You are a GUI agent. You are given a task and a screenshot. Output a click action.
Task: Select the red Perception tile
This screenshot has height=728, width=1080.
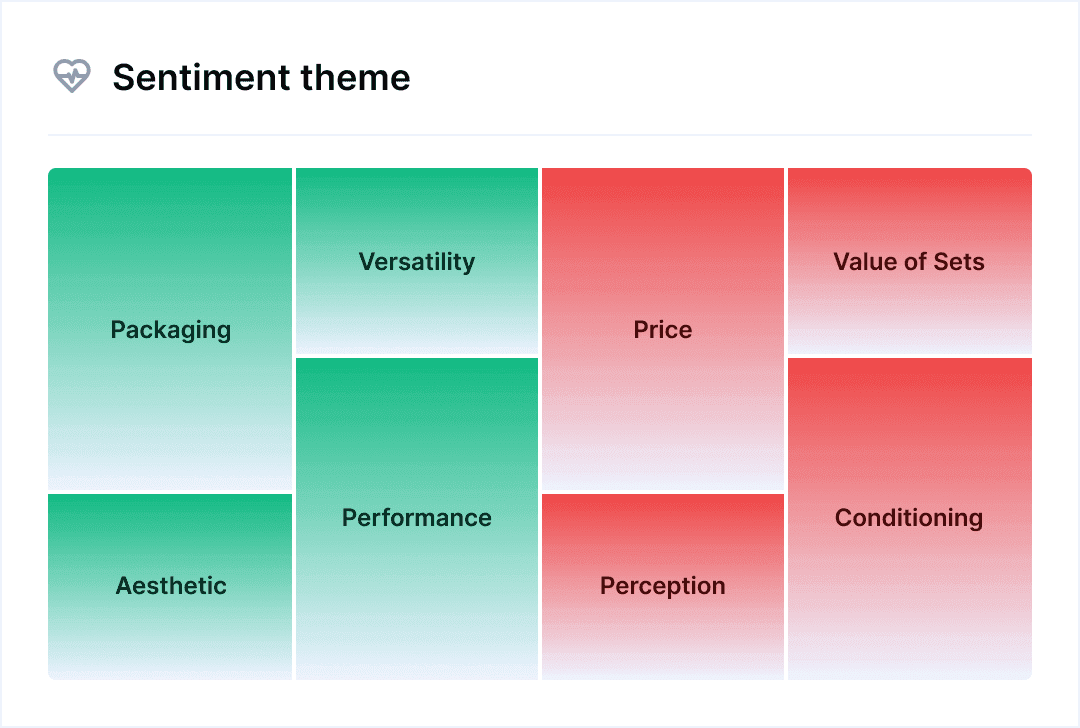663,630
